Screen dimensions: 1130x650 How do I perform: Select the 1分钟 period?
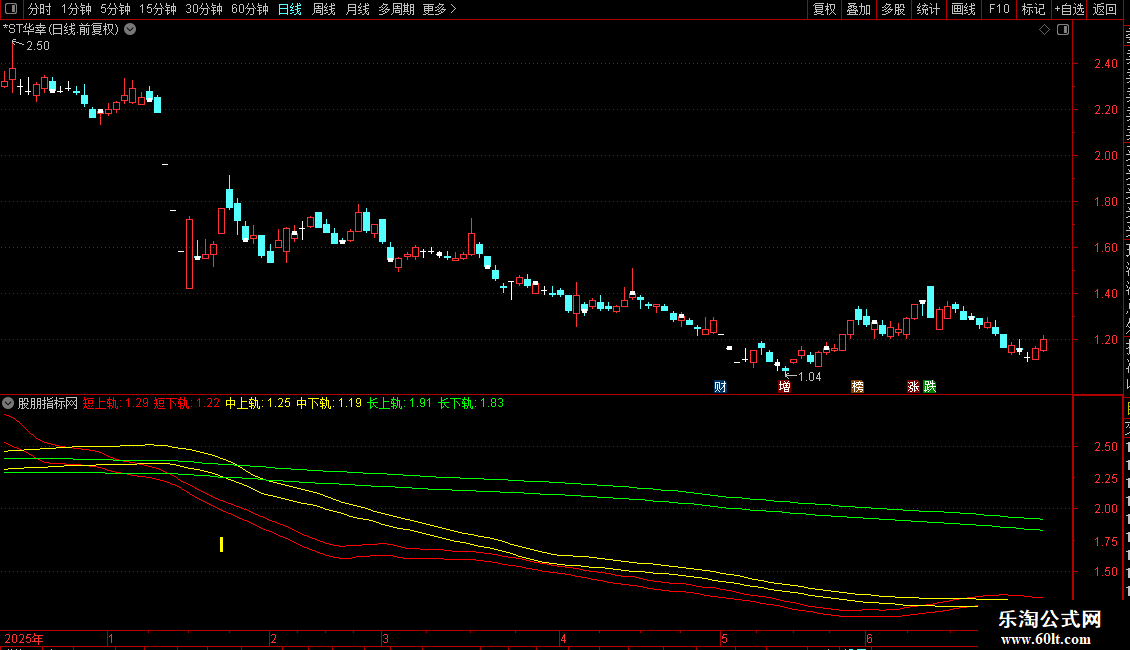point(76,9)
